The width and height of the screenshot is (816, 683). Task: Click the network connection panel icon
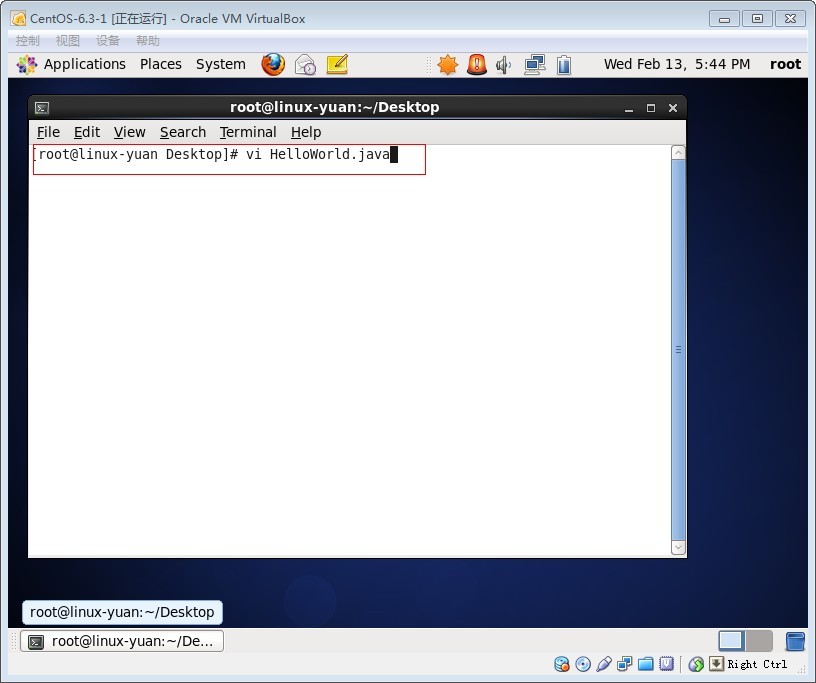(535, 64)
